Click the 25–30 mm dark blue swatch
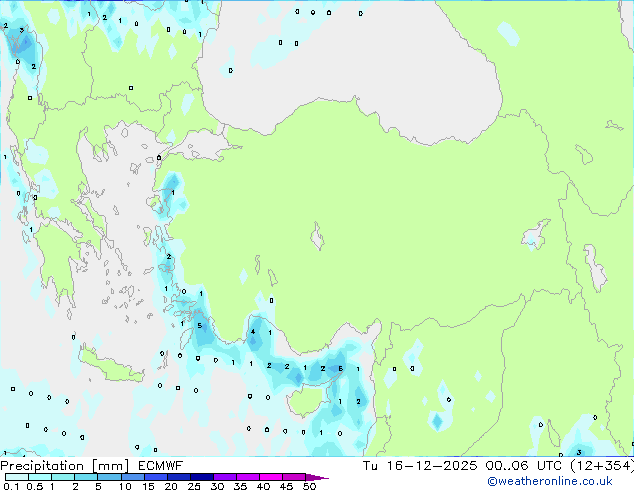Screen dimensions: 634x490 point(201,477)
